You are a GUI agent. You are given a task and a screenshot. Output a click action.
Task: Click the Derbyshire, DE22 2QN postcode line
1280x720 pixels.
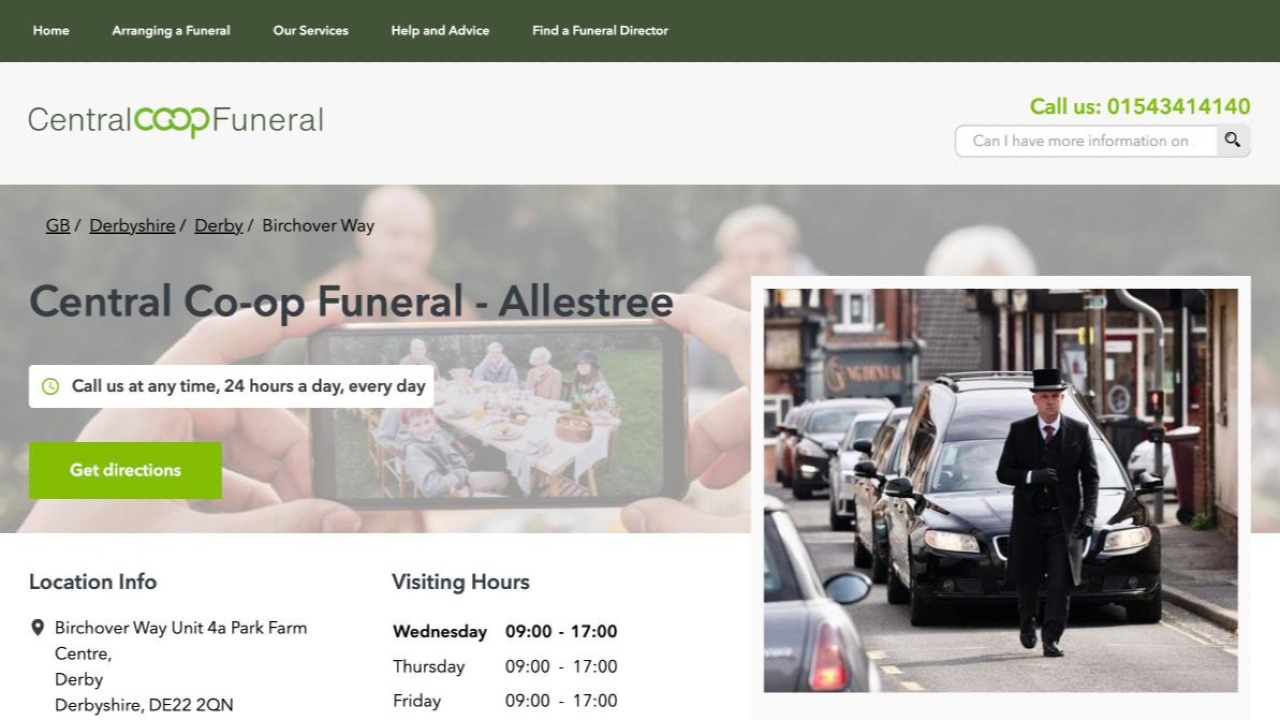tap(144, 705)
